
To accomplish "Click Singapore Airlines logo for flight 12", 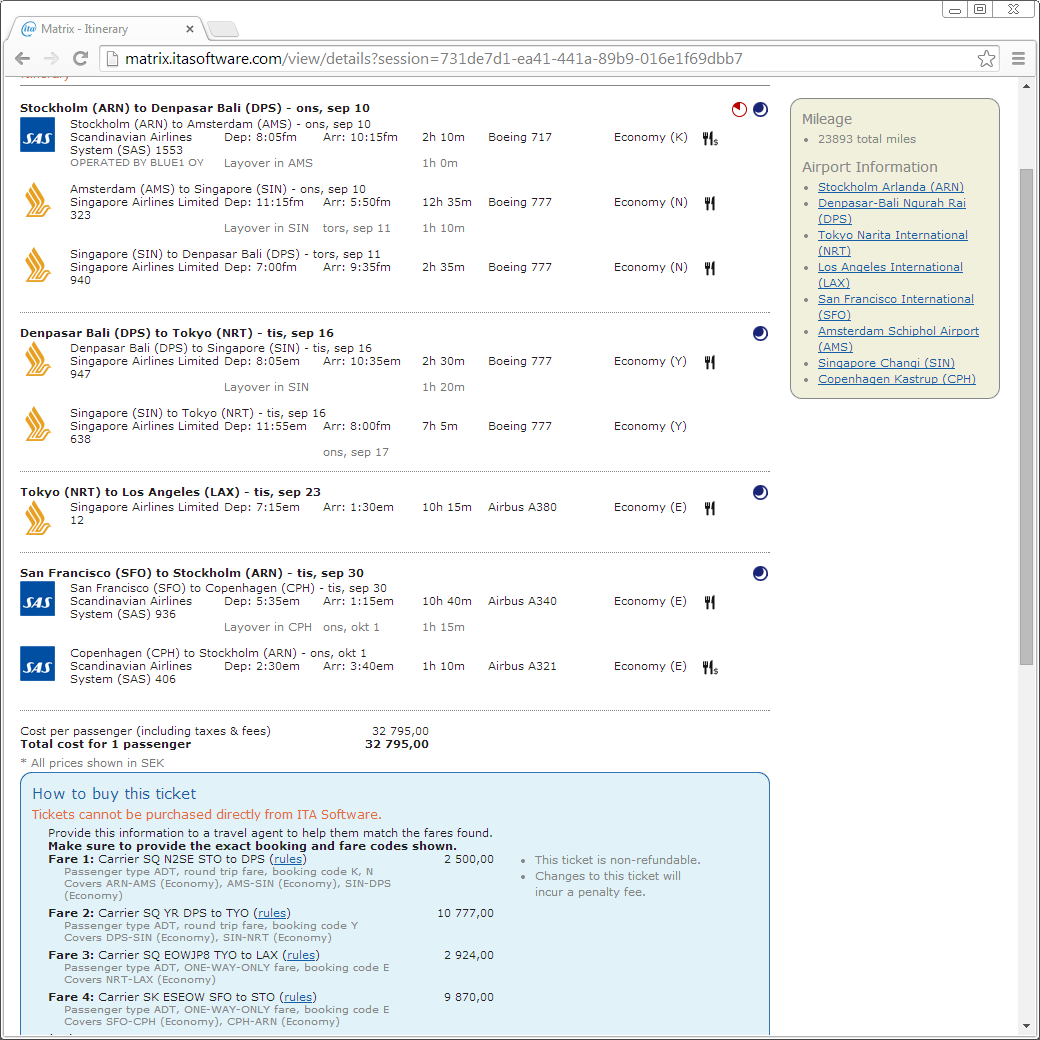I will [38, 517].
